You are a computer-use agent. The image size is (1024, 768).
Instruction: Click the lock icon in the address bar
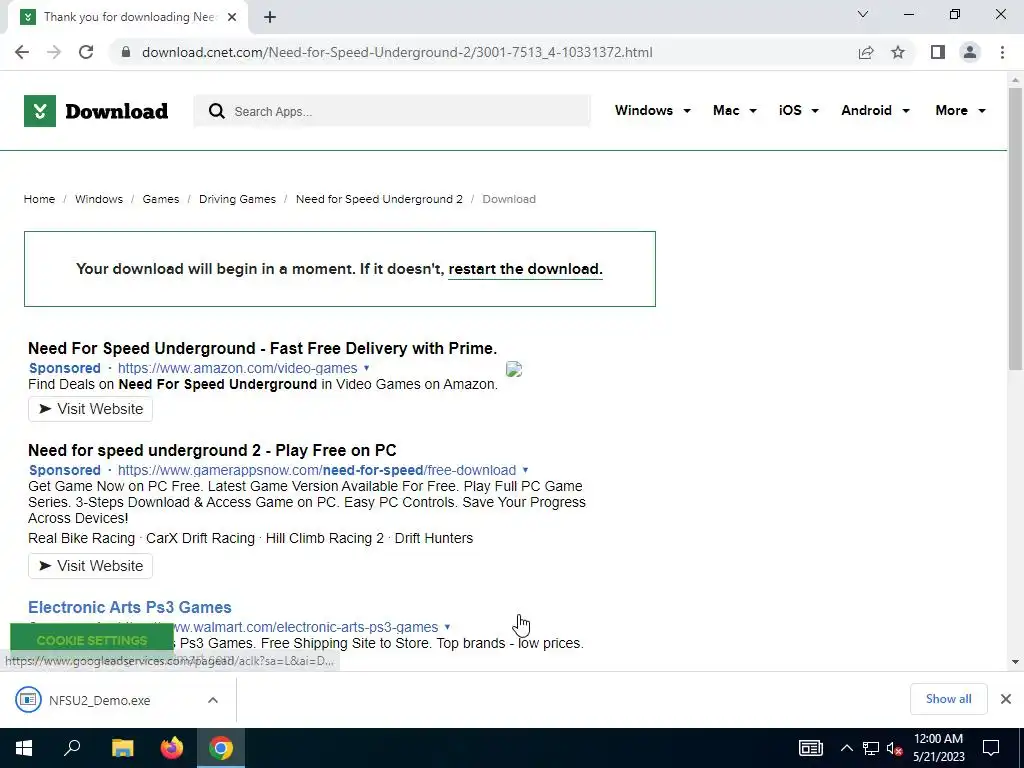[x=126, y=52]
